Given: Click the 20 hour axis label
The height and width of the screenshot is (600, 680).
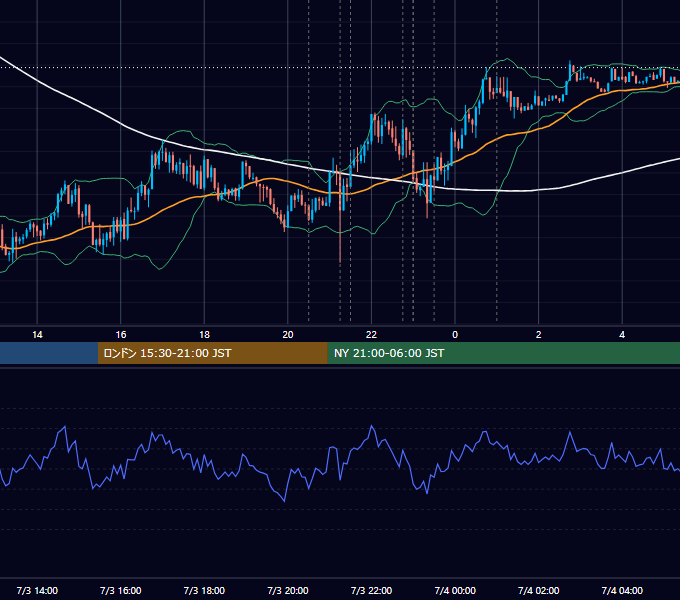Looking at the screenshot, I should (x=288, y=335).
